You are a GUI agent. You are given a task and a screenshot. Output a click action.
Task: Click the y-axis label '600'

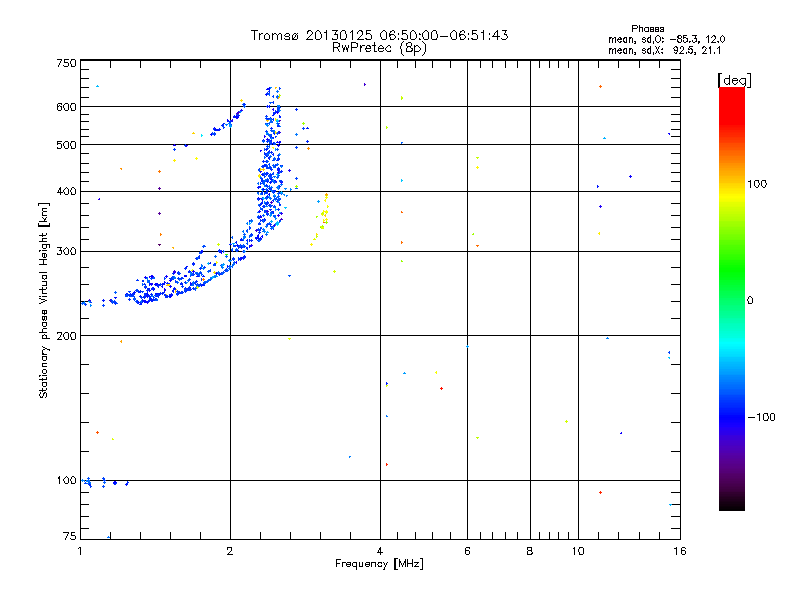pyautogui.click(x=66, y=107)
